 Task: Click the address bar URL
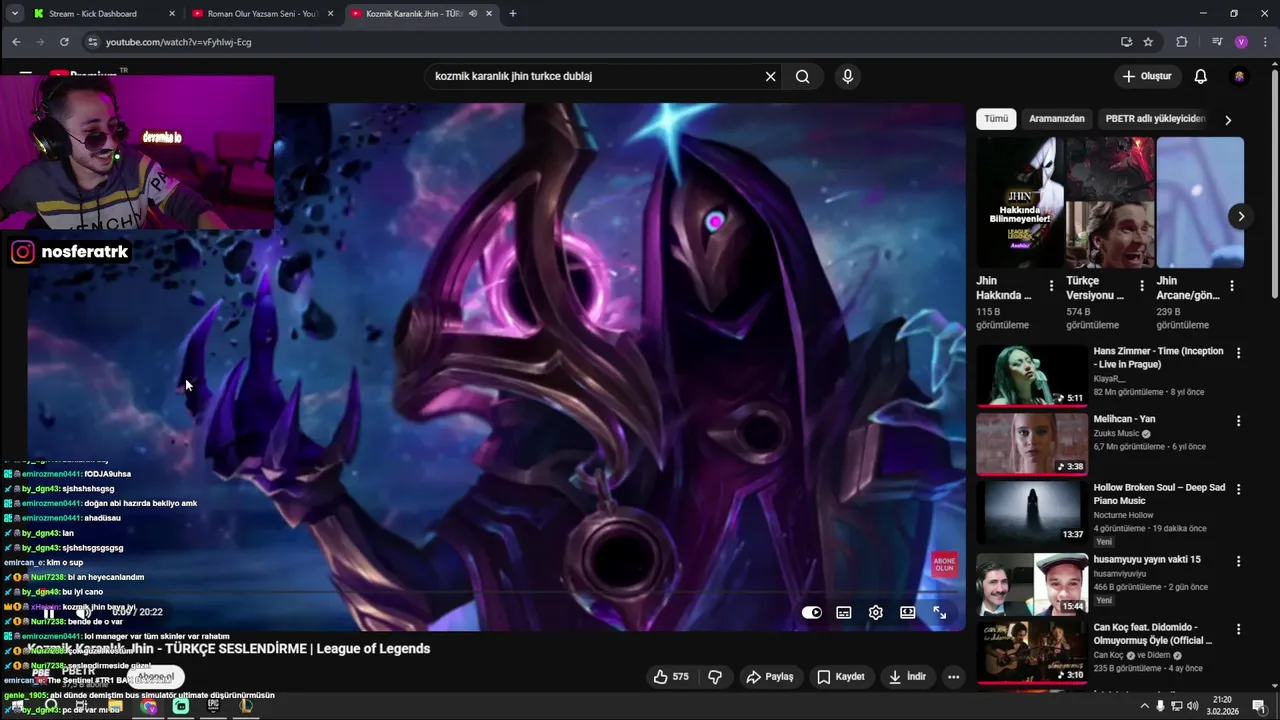[x=179, y=42]
